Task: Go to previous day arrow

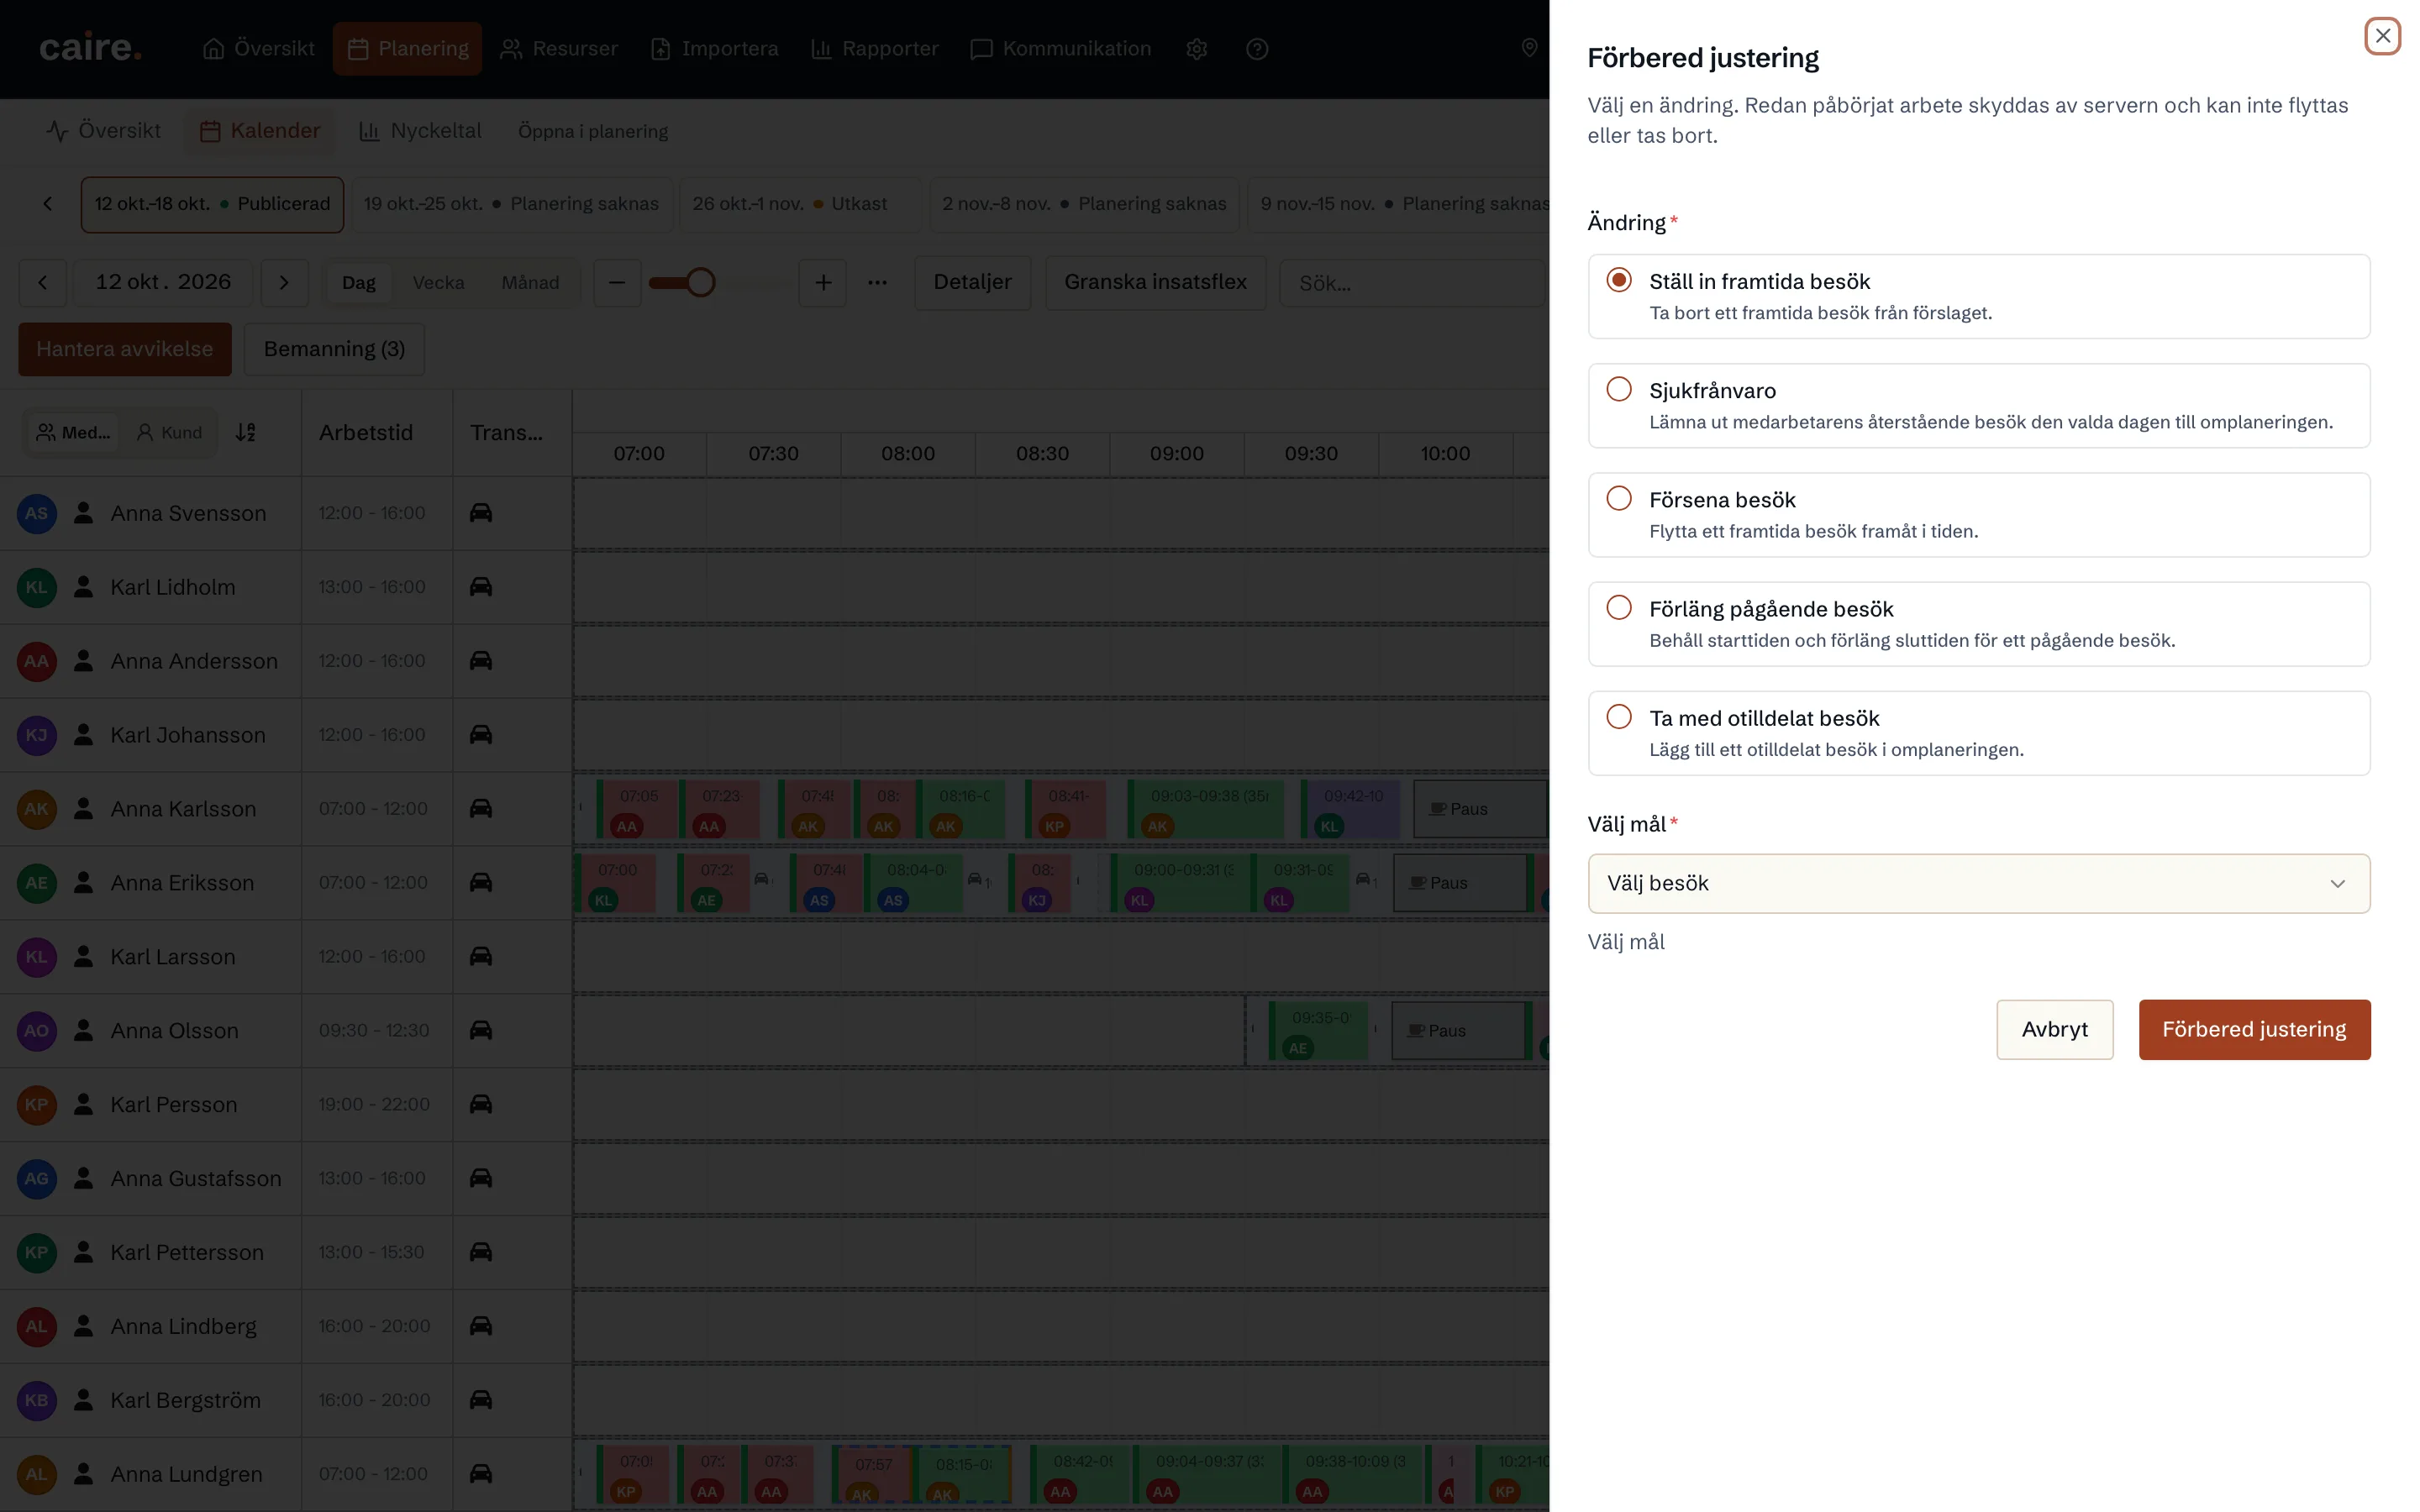Action: (43, 283)
